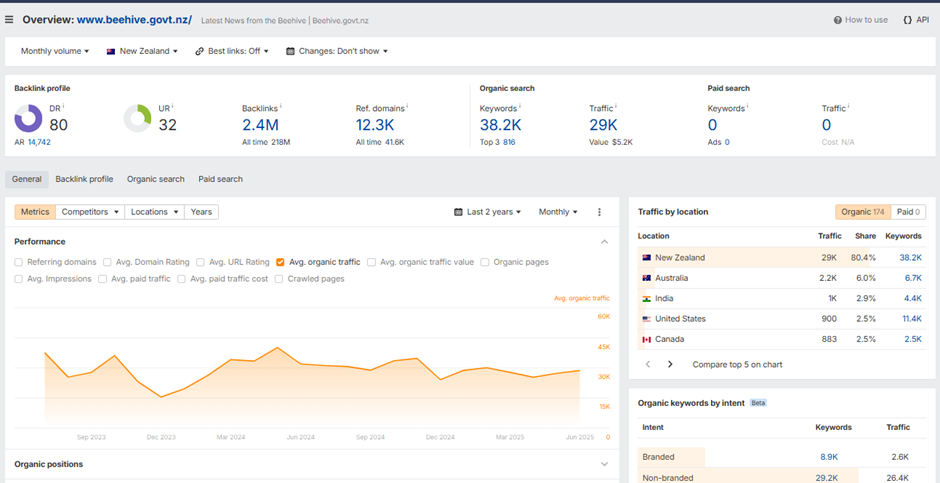This screenshot has height=483, width=940.
Task: Select the Organic 174 toggle tab
Action: (x=863, y=212)
